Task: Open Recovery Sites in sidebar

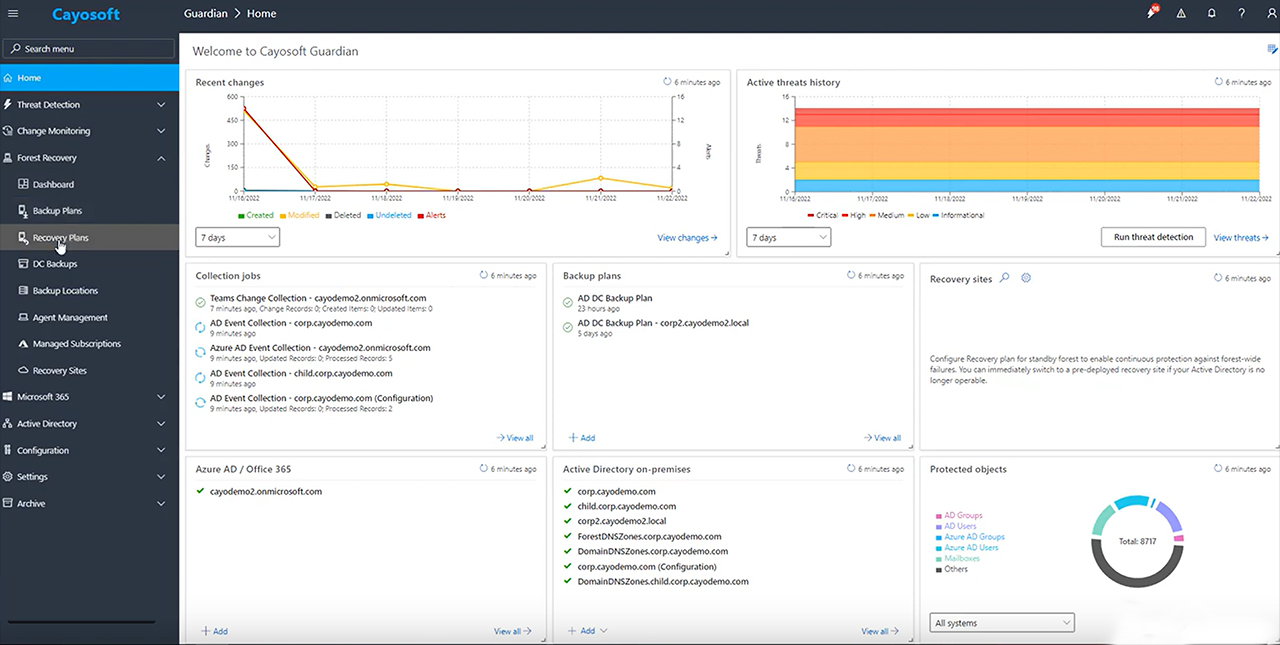Action: 90,371
